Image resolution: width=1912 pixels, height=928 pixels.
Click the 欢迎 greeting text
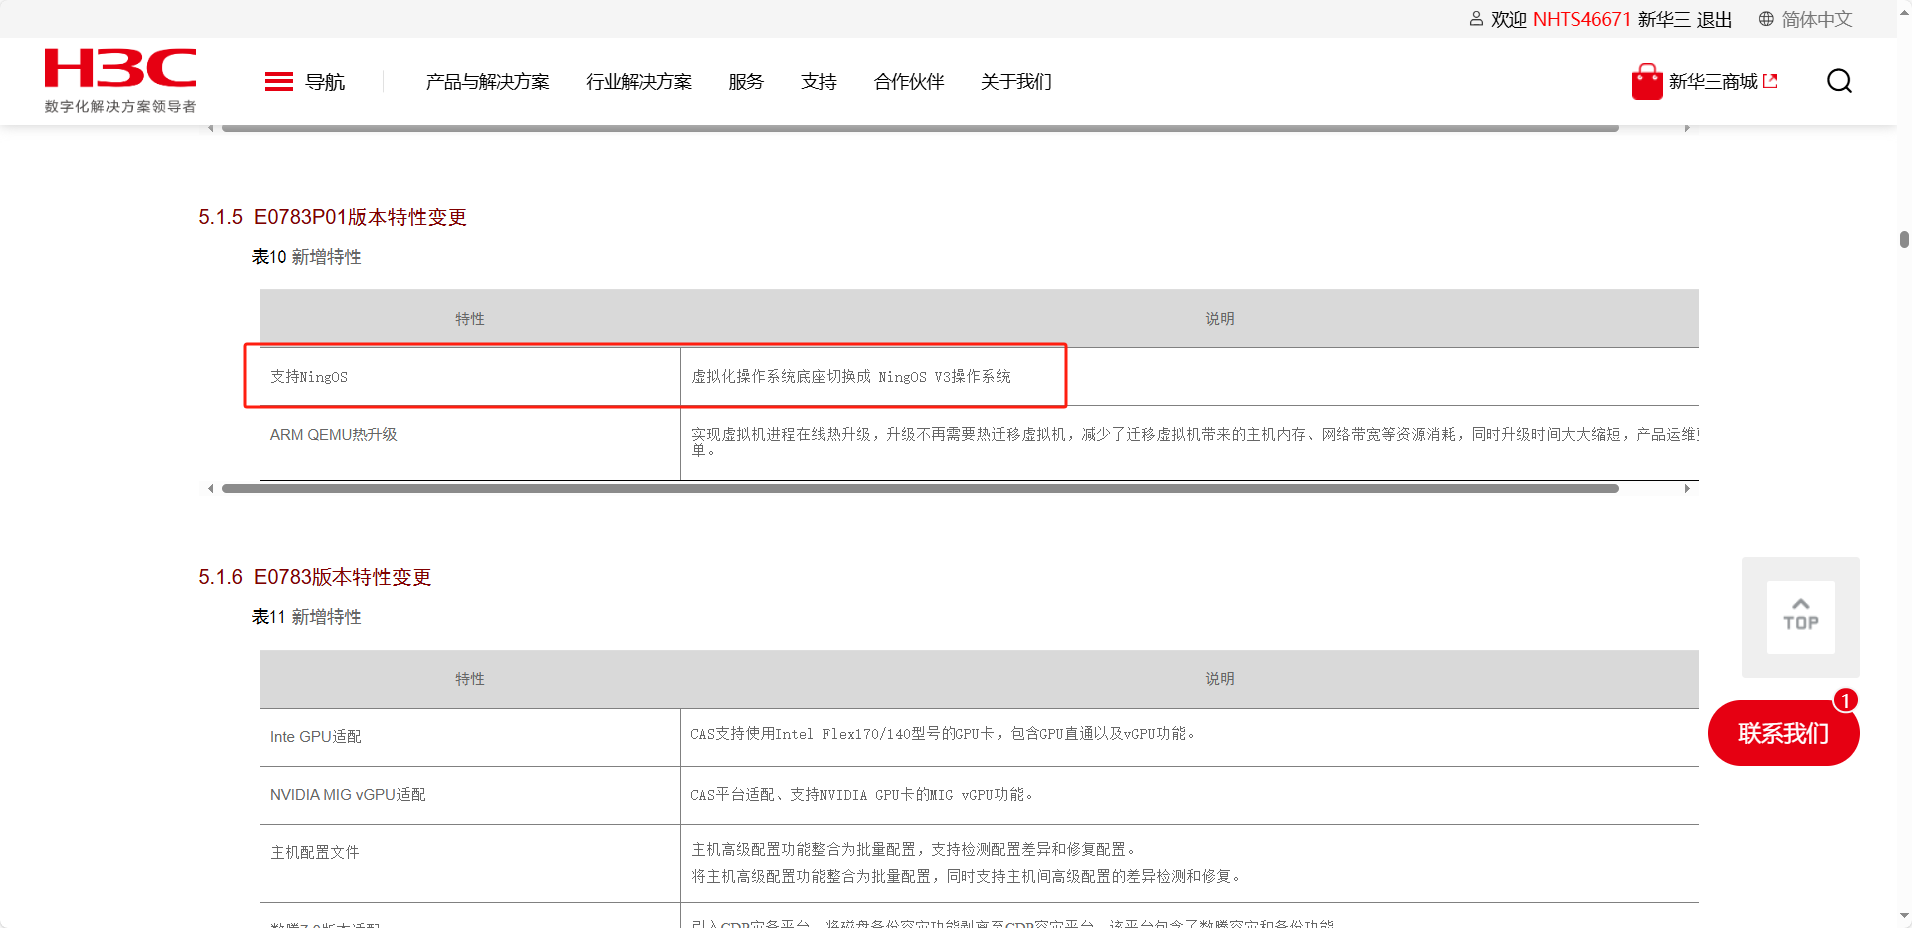pos(1508,19)
